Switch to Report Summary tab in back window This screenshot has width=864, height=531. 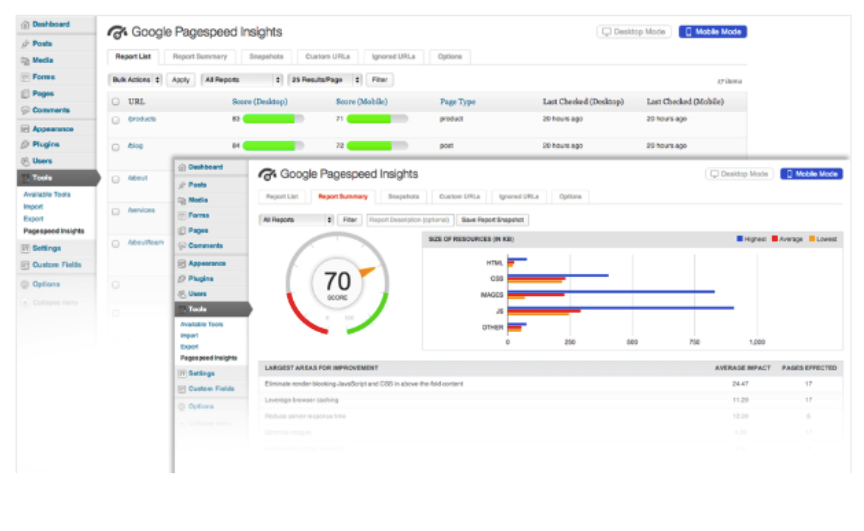click(199, 57)
